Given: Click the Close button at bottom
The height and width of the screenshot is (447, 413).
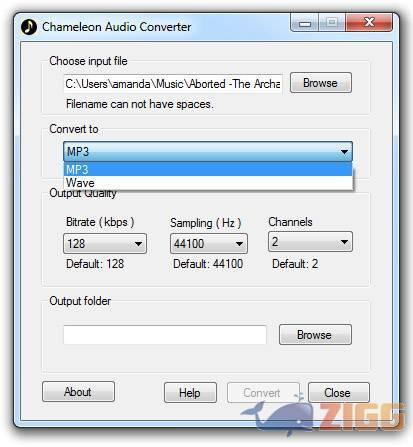Looking at the screenshot, I should pos(339,393).
